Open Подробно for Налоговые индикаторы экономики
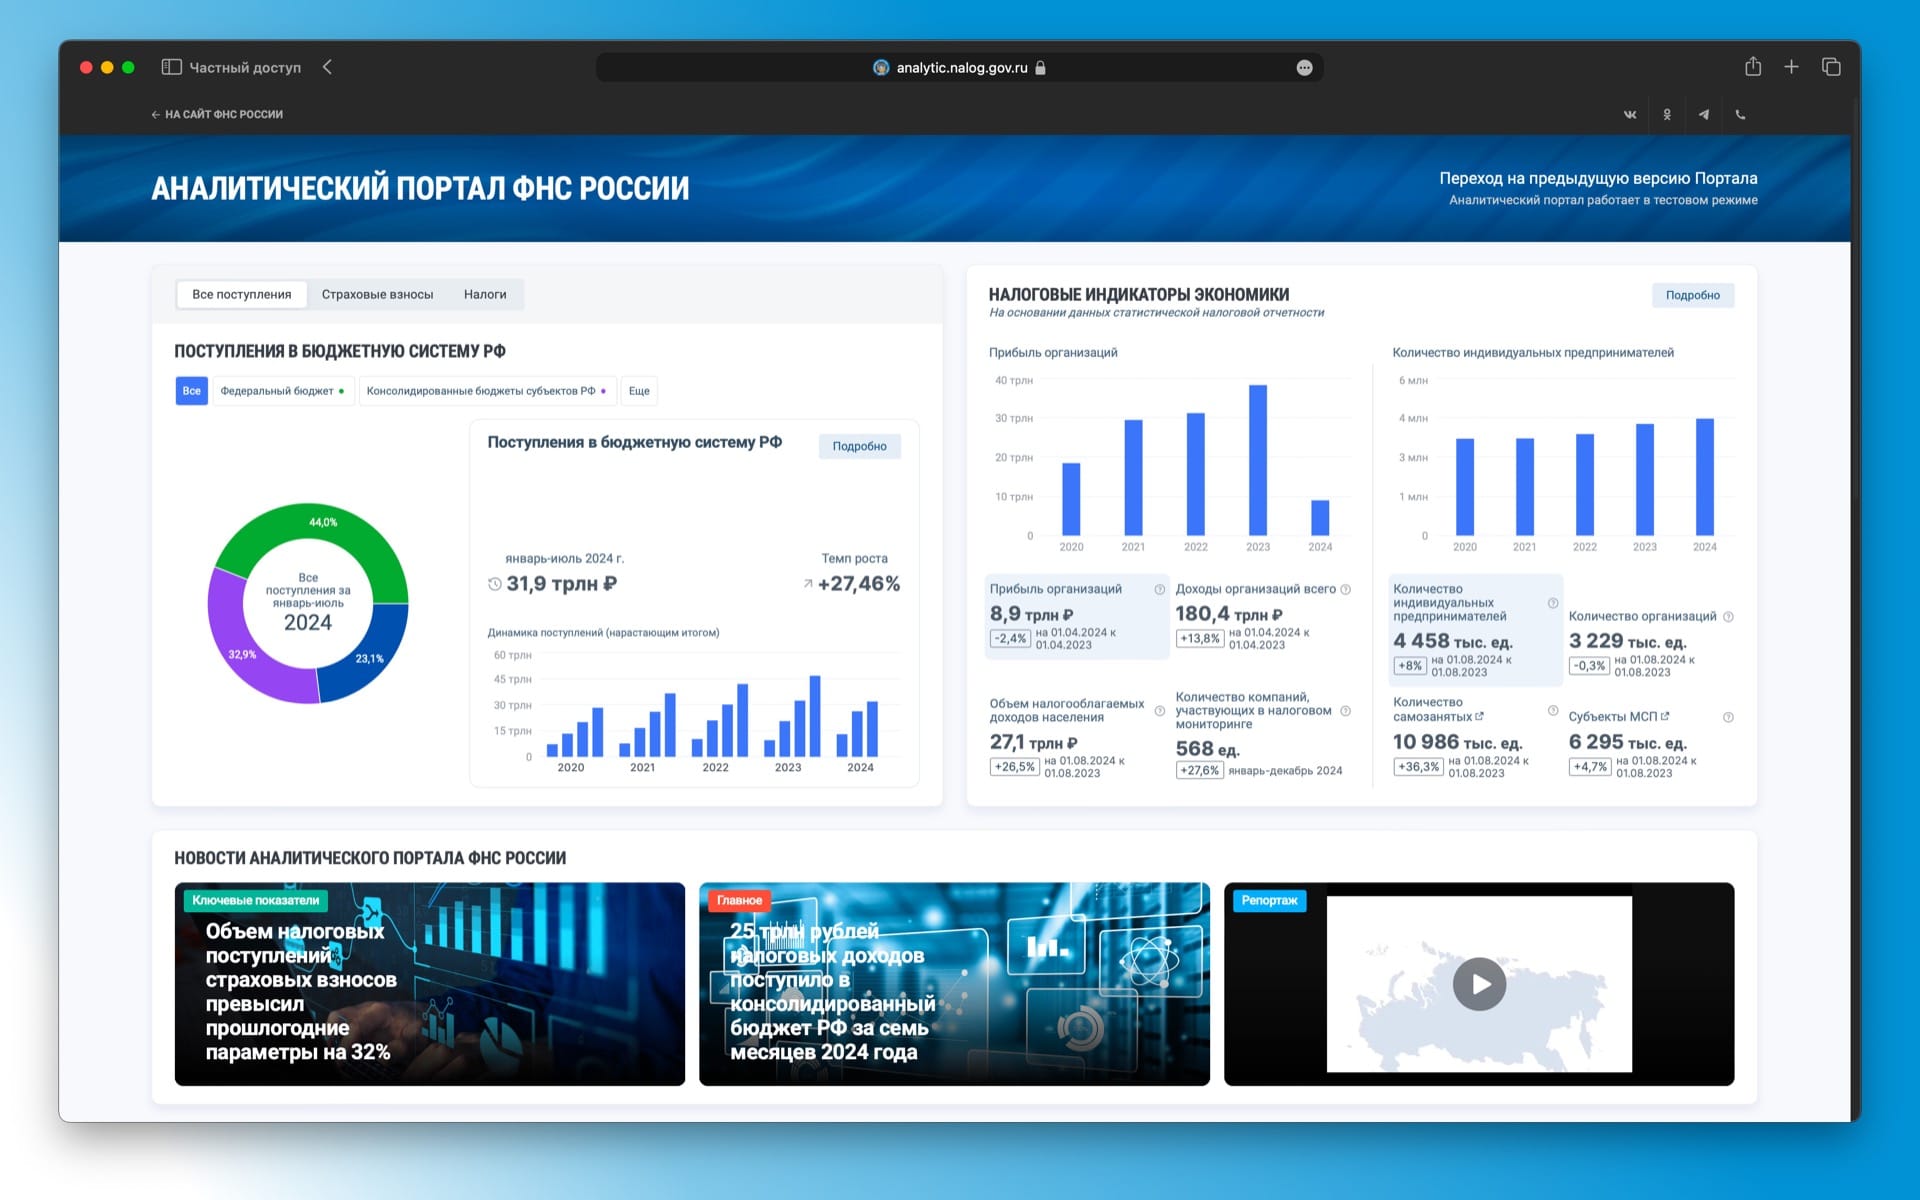This screenshot has width=1920, height=1200. (1693, 295)
